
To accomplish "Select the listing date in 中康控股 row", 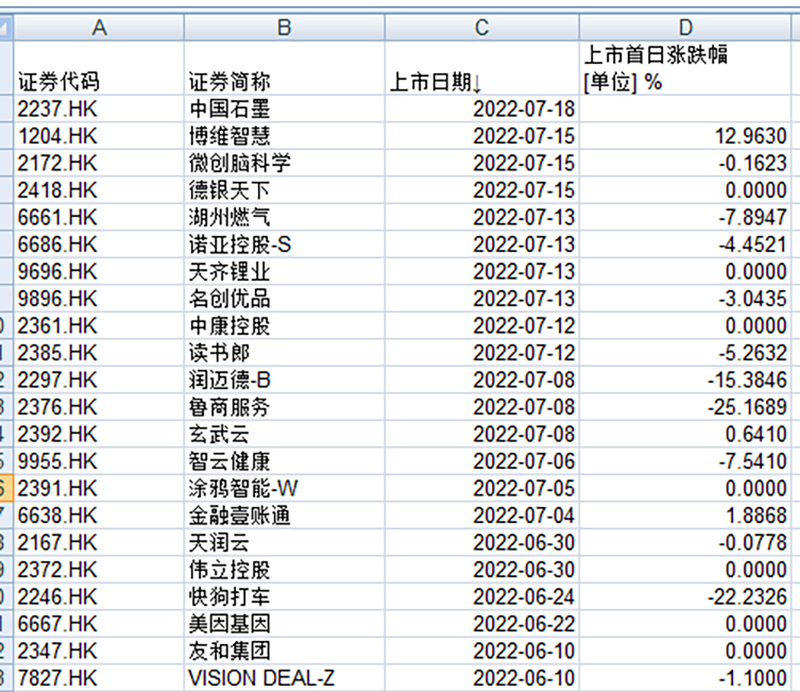I will click(x=482, y=325).
